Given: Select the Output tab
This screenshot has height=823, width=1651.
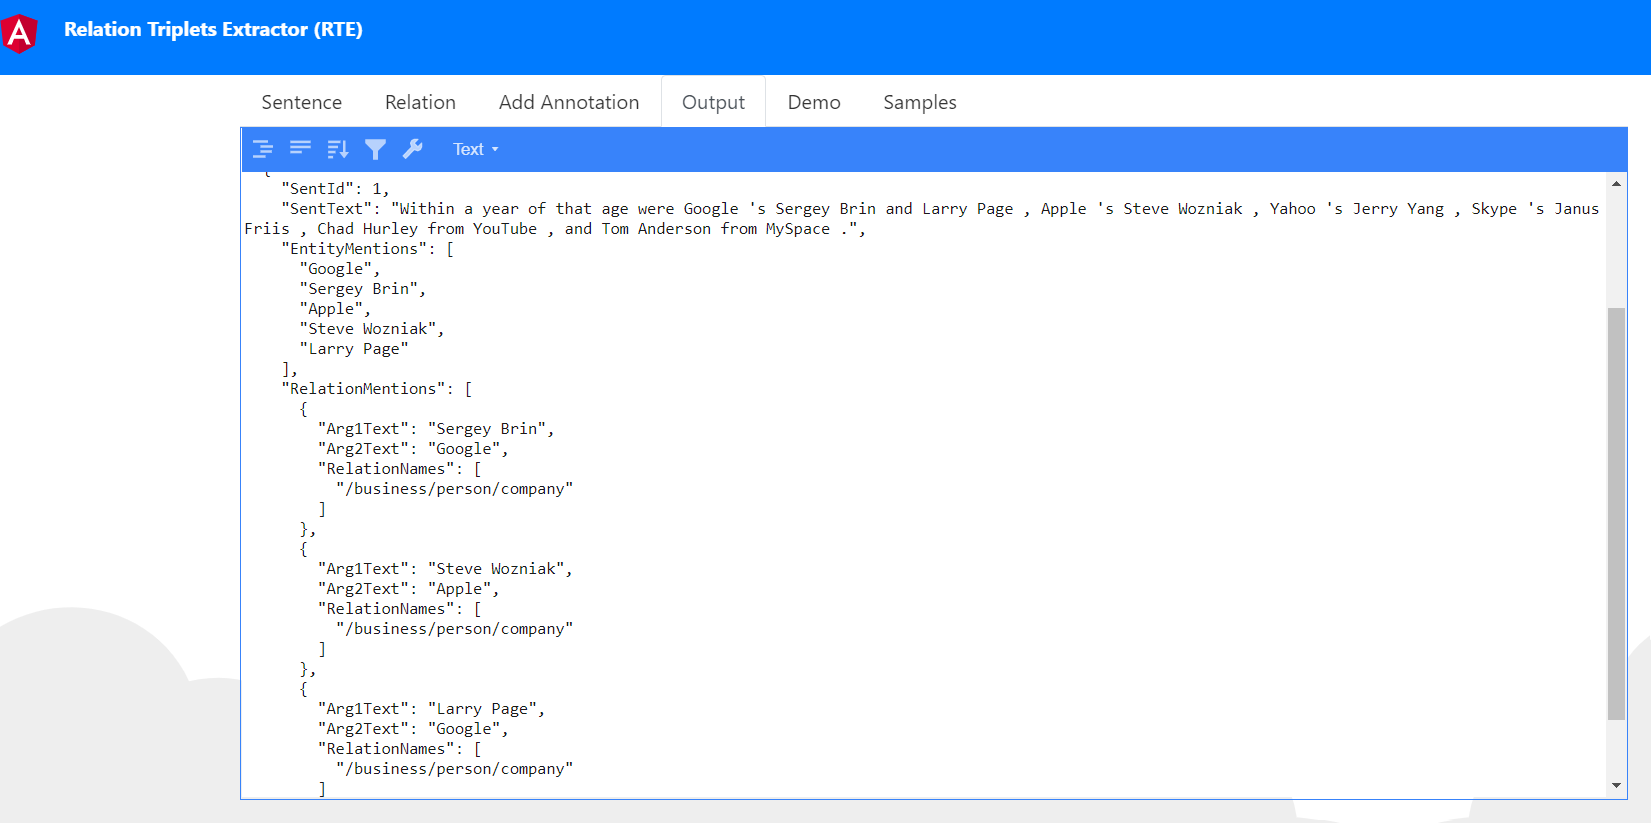Looking at the screenshot, I should 713,102.
